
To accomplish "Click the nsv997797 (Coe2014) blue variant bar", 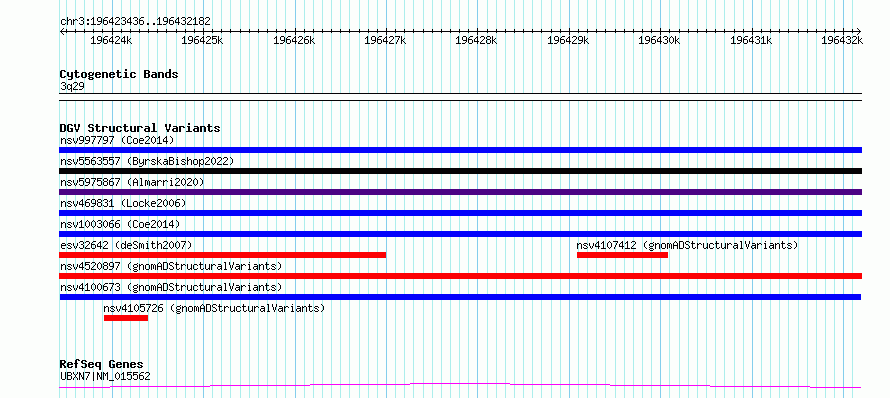I will [x=460, y=150].
